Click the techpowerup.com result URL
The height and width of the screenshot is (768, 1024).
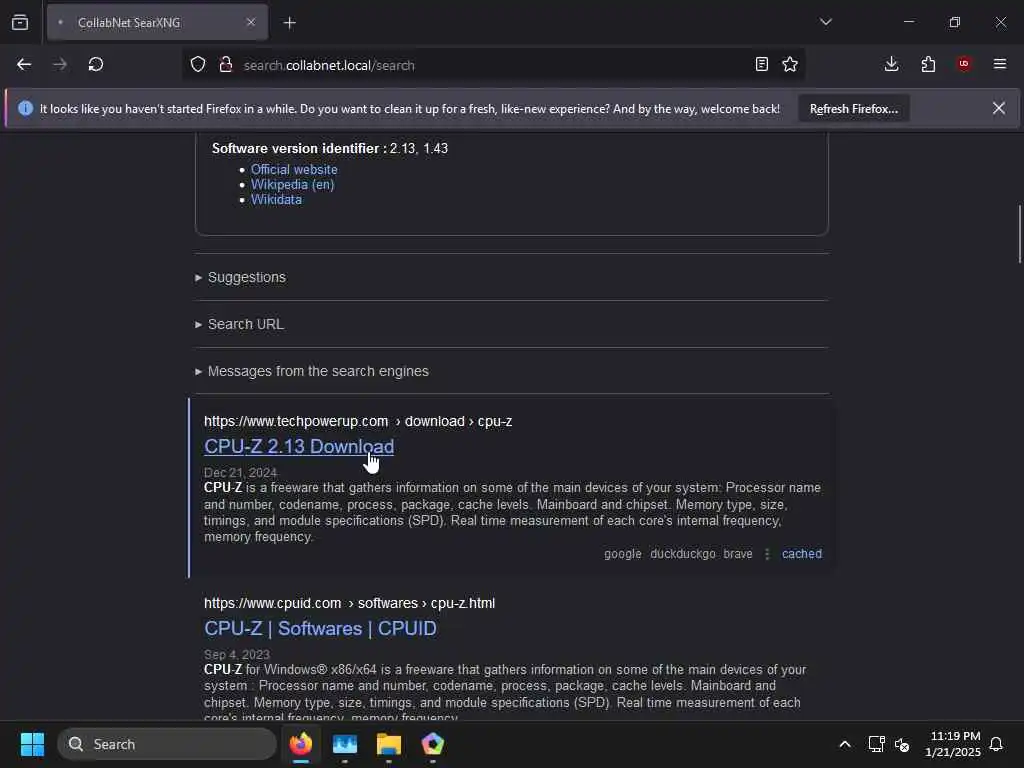pos(358,422)
